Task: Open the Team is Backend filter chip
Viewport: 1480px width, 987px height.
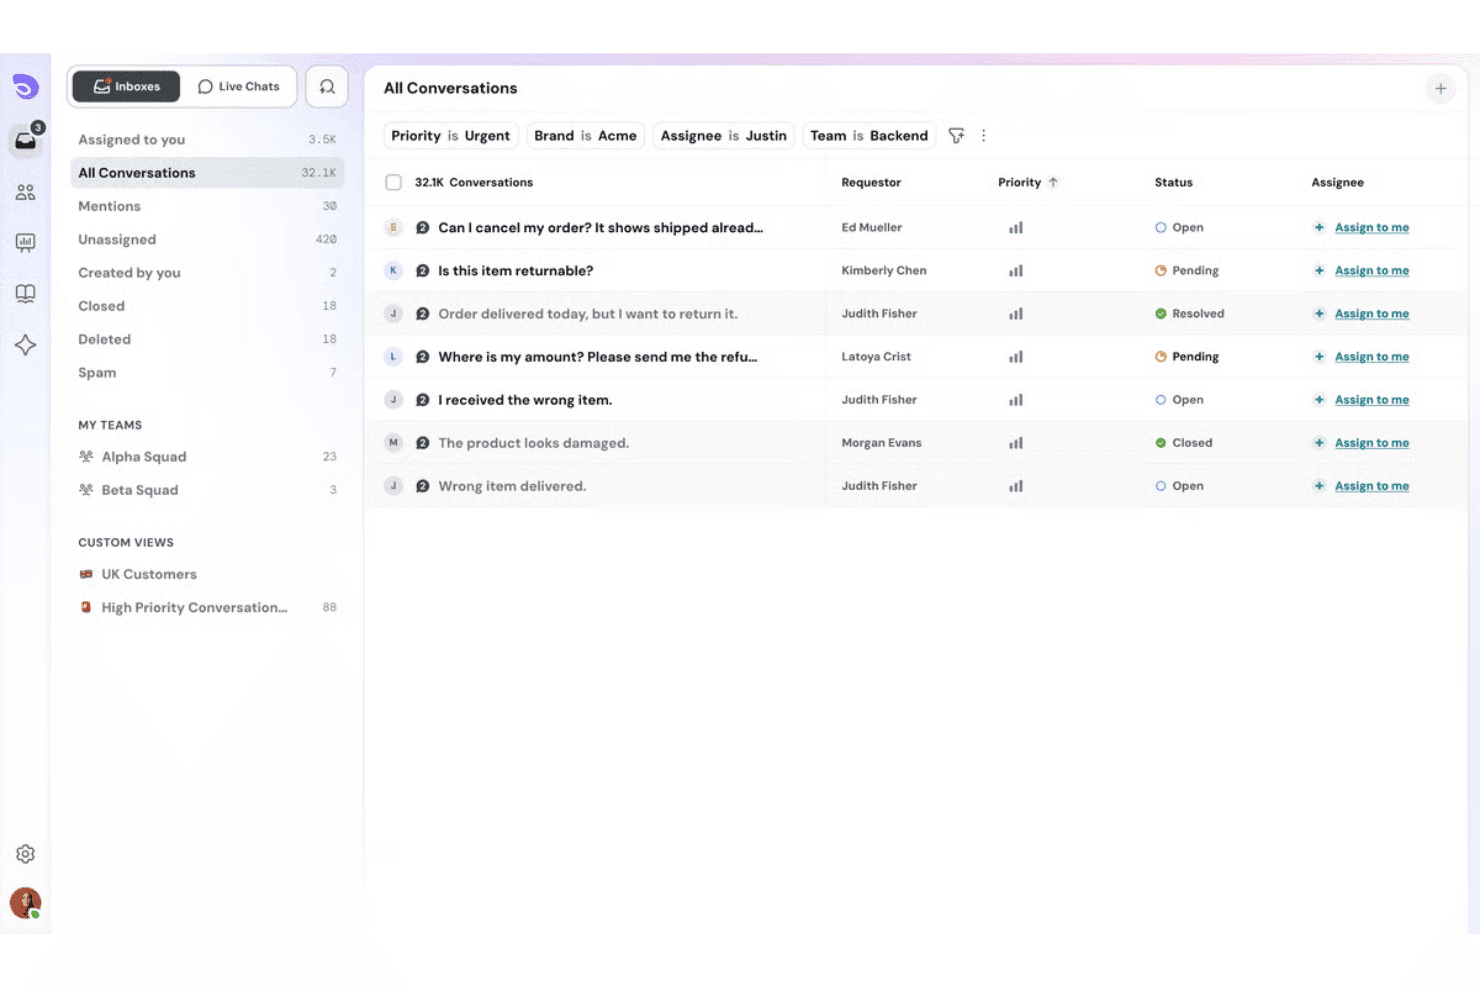Action: click(x=869, y=136)
